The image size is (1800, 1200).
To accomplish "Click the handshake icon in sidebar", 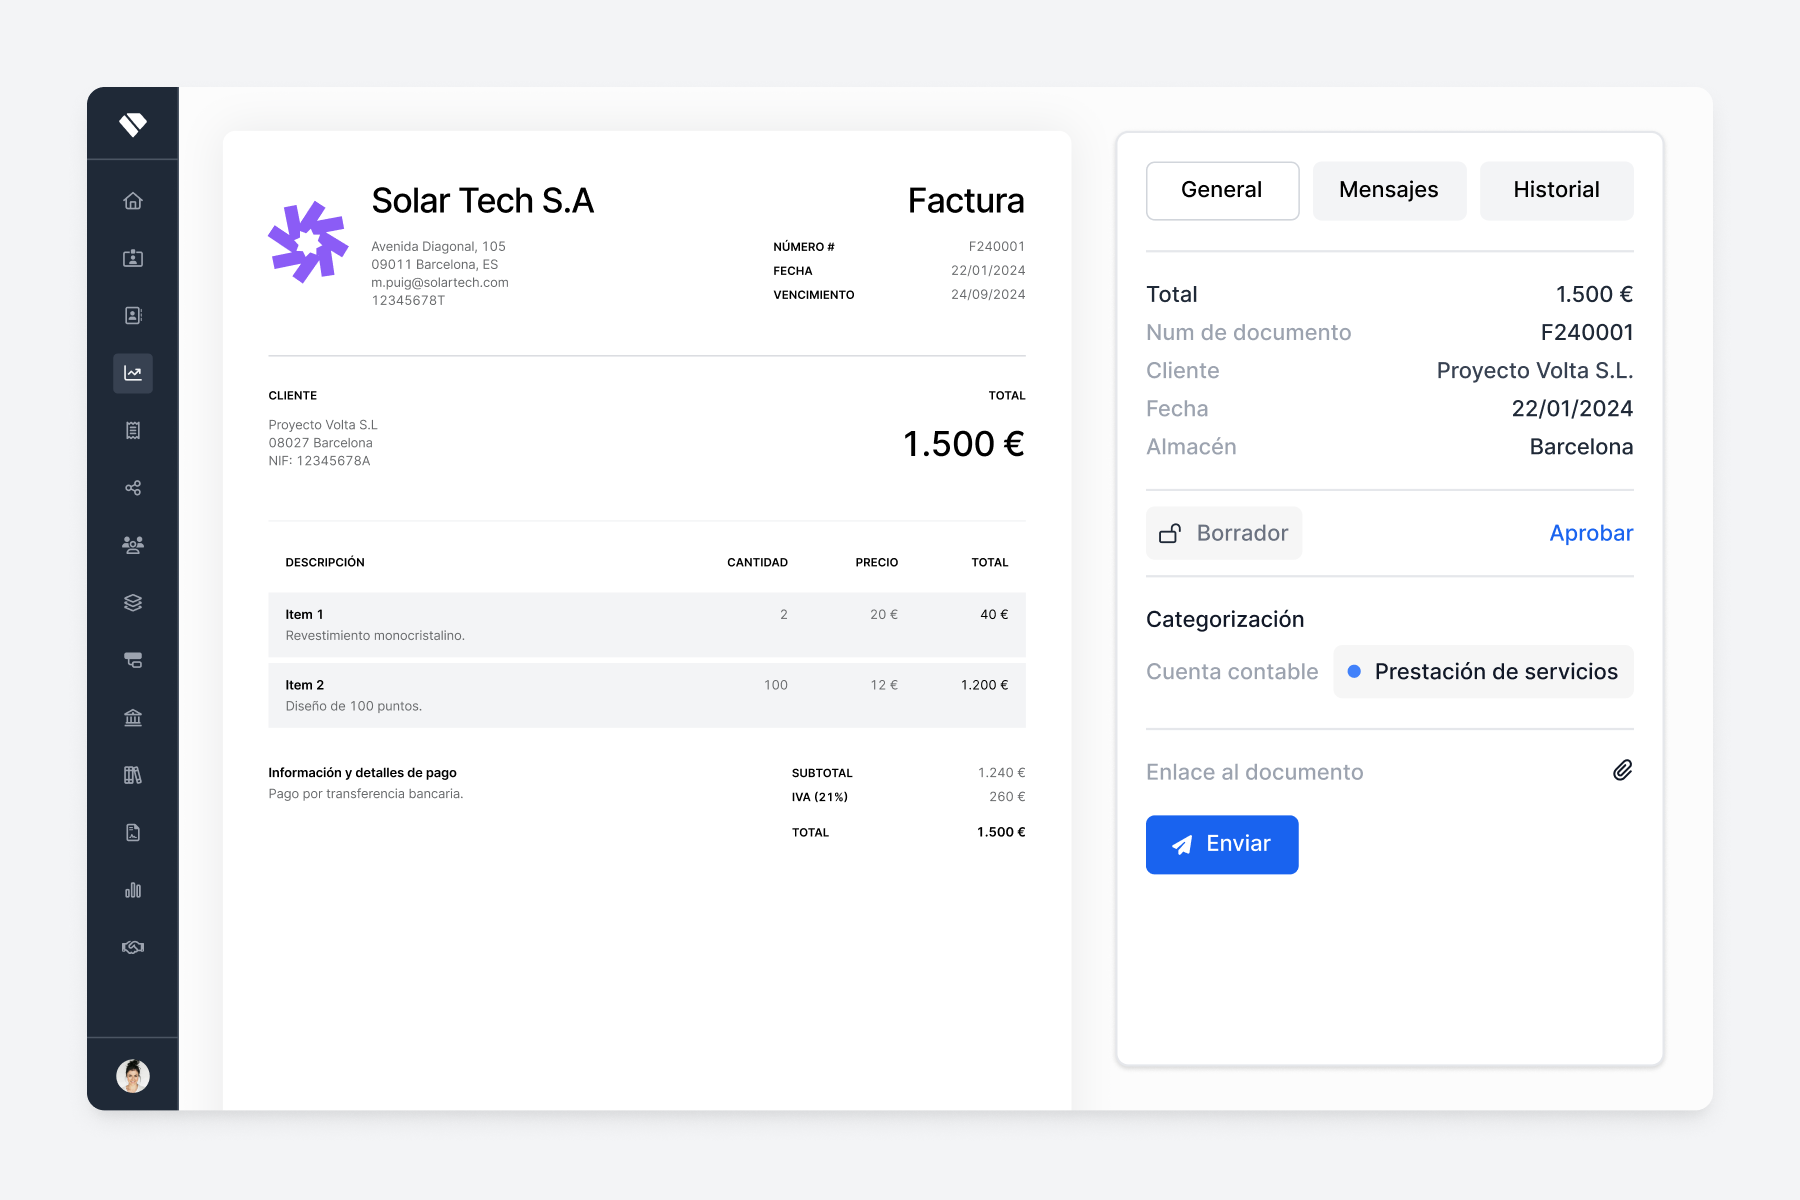I will 133,947.
